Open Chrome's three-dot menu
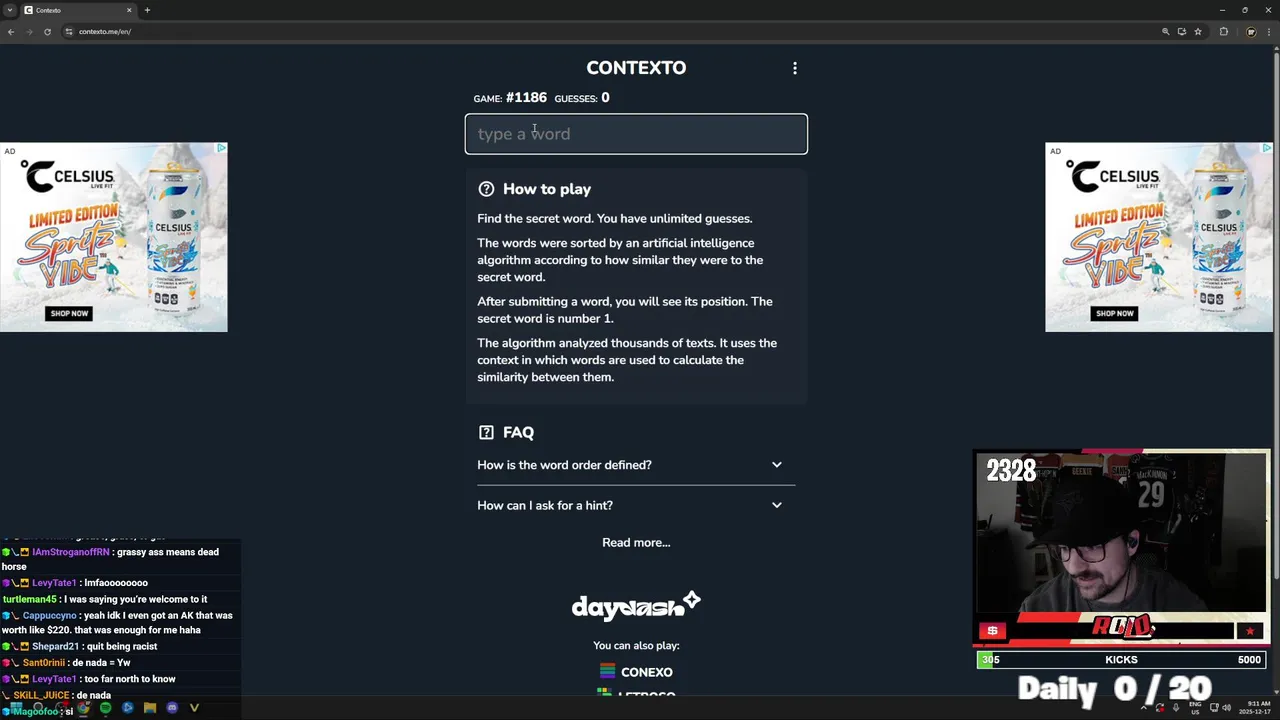The width and height of the screenshot is (1280, 720). 1268,31
